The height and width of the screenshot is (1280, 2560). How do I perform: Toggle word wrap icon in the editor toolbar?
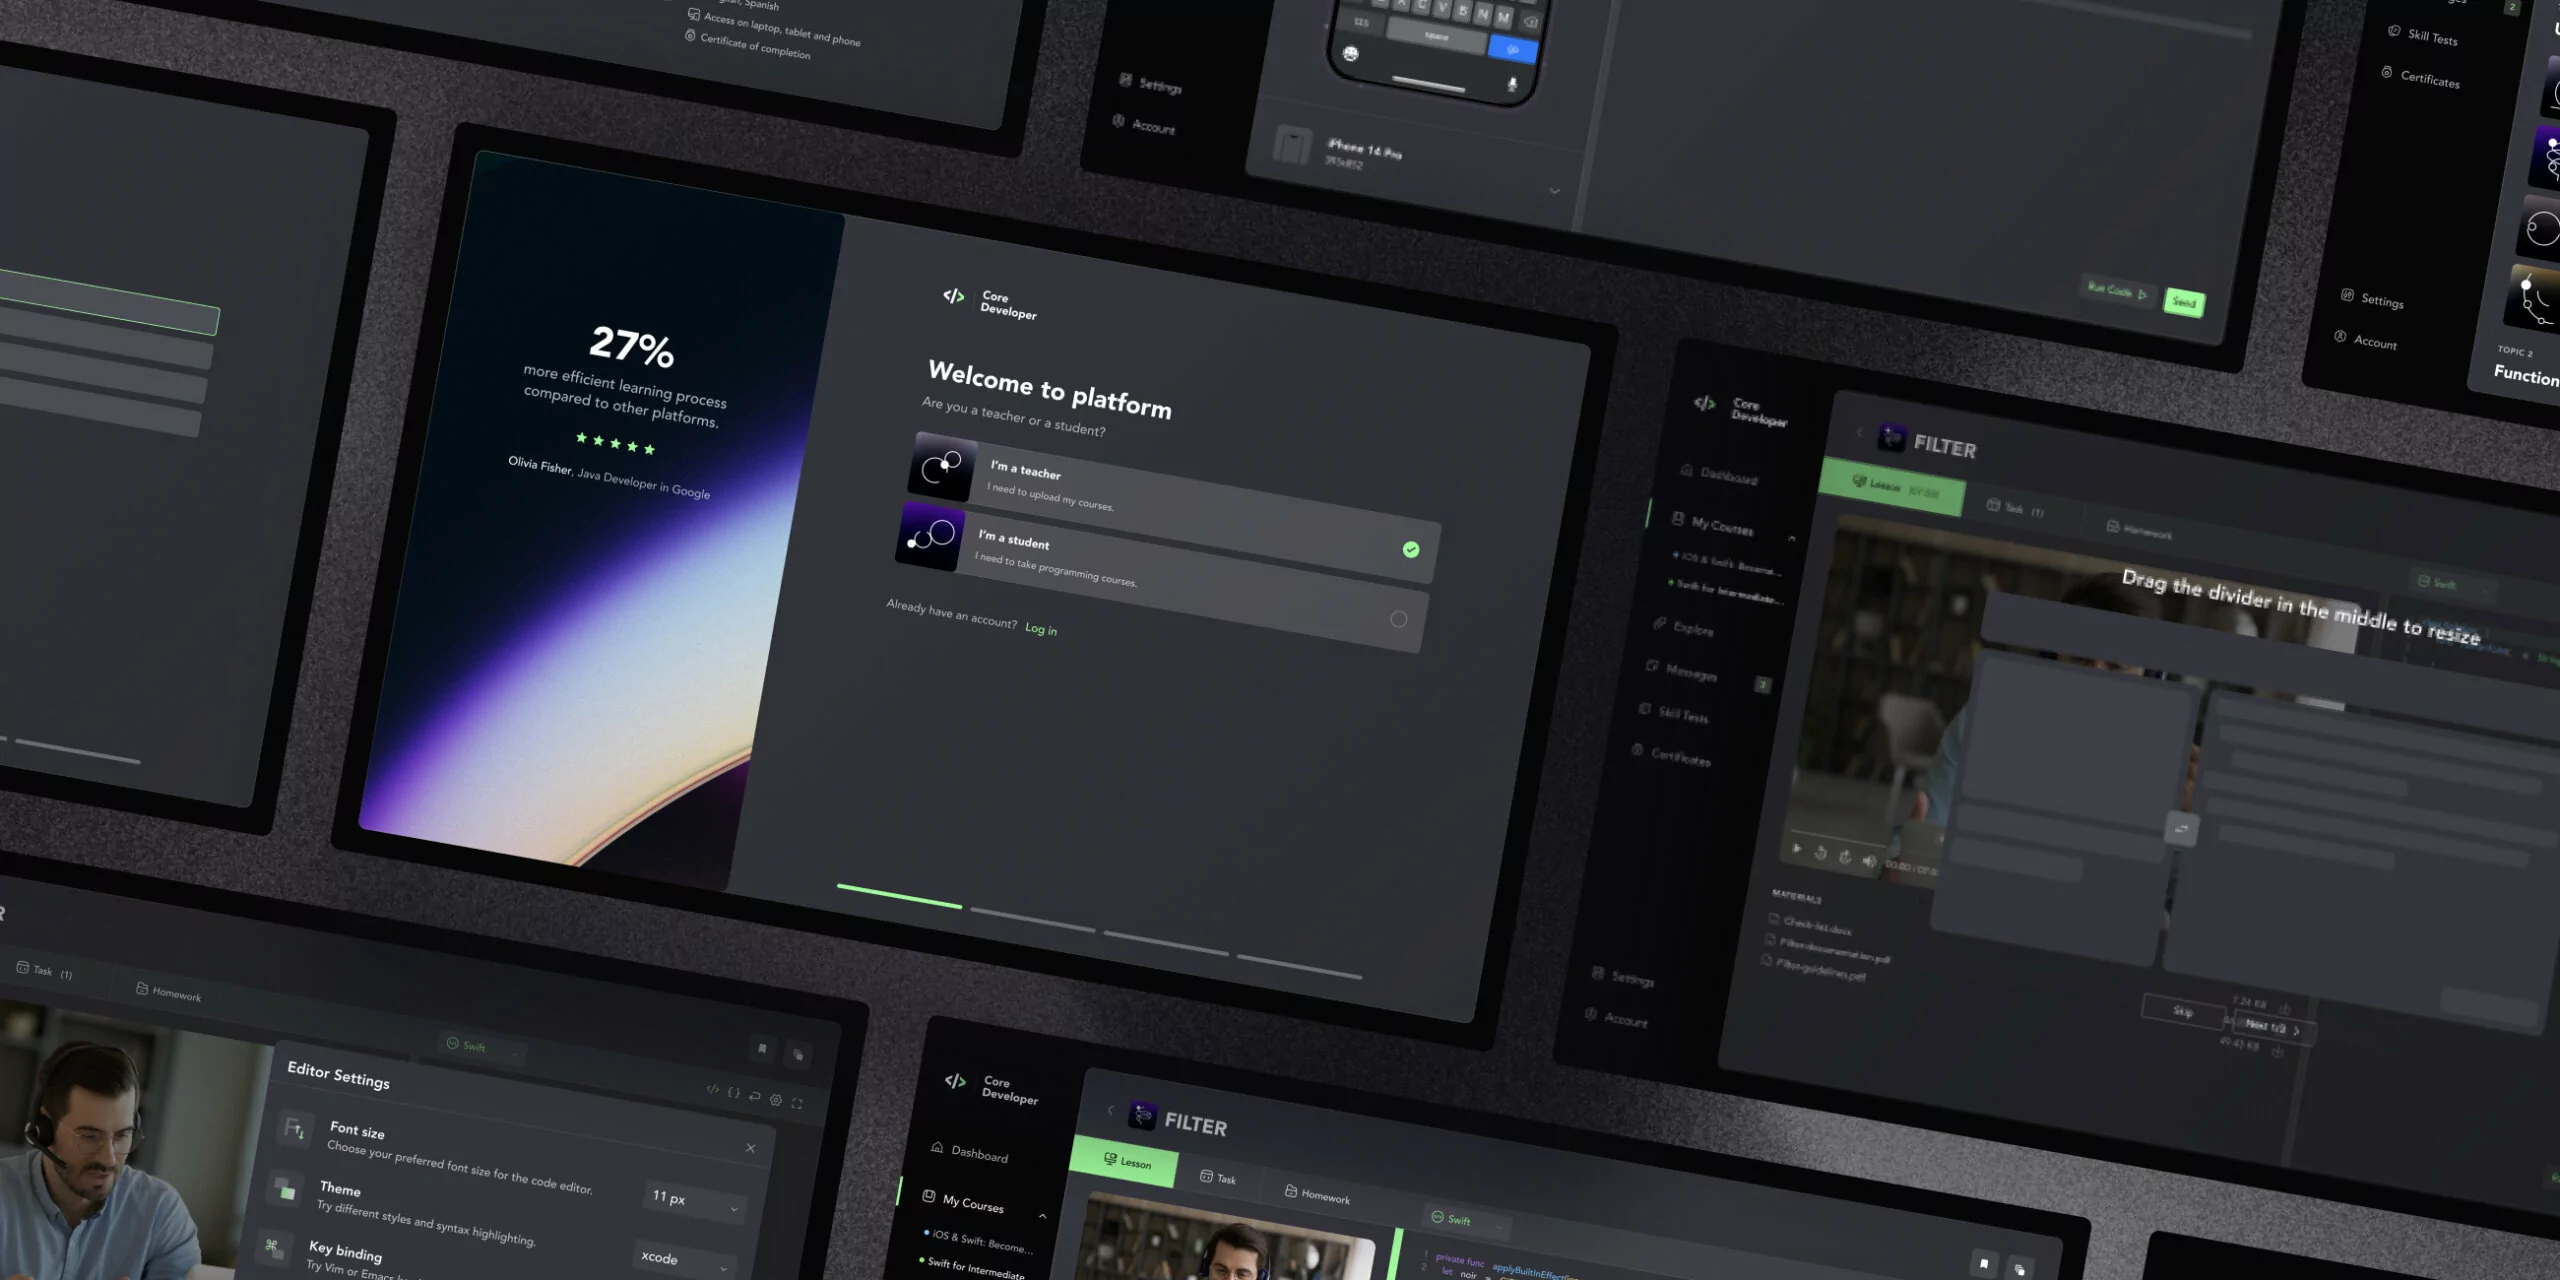[755, 1096]
